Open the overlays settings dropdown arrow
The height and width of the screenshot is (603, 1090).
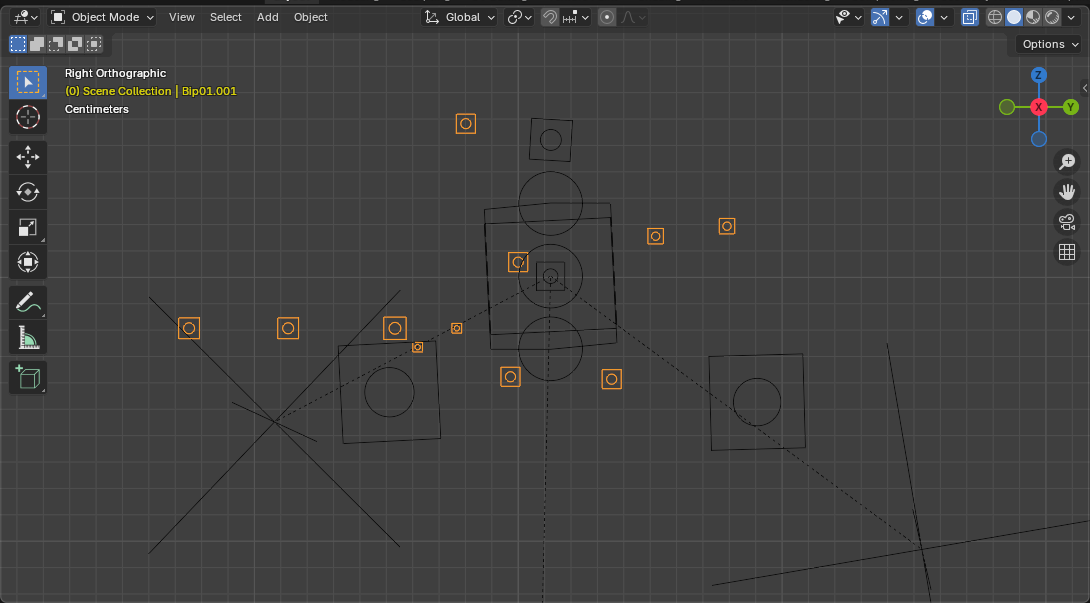(944, 17)
